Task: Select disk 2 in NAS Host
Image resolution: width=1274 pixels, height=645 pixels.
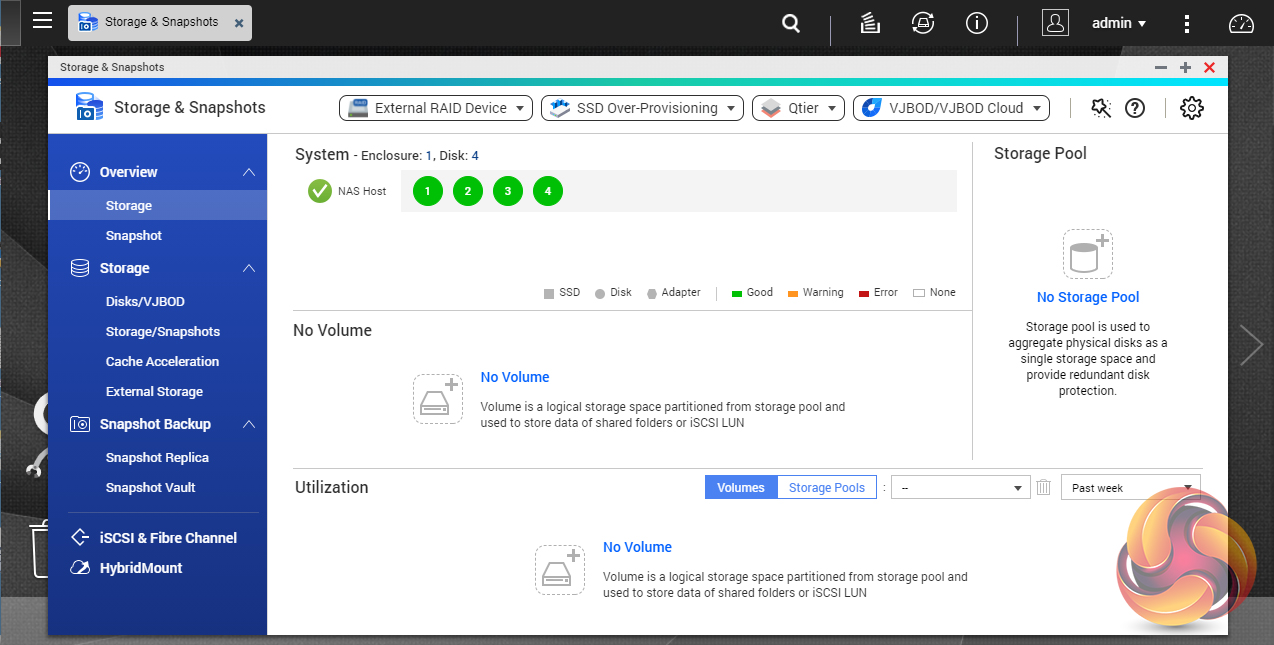Action: tap(468, 190)
